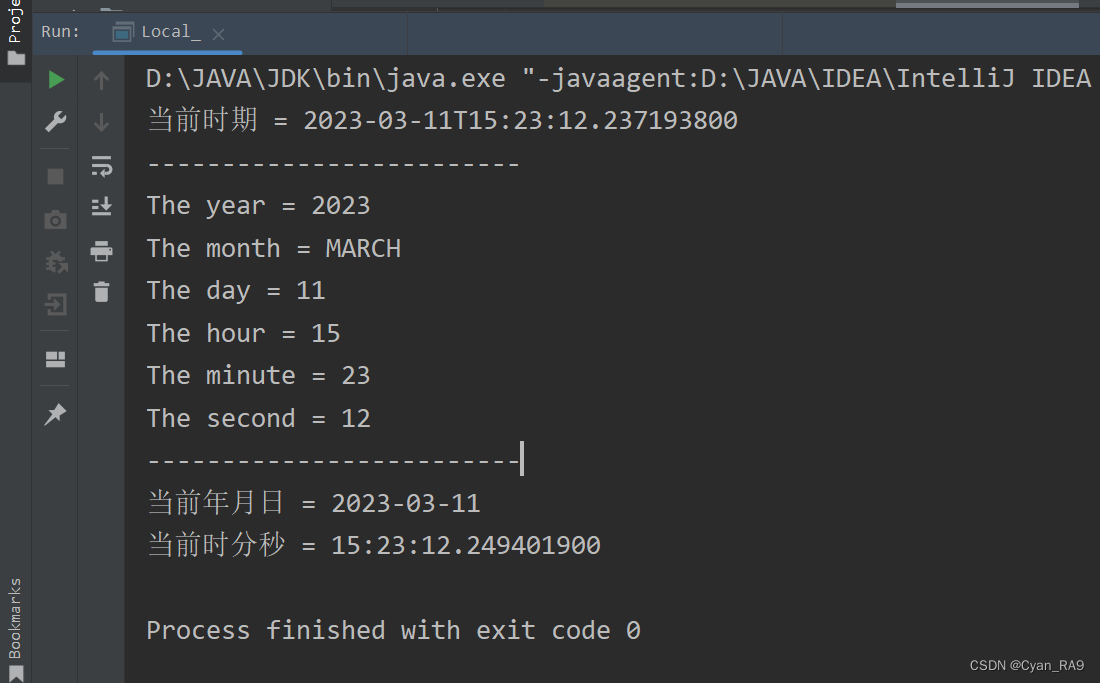This screenshot has width=1100, height=683.
Task: Clear all console output with trash icon
Action: pos(102,292)
